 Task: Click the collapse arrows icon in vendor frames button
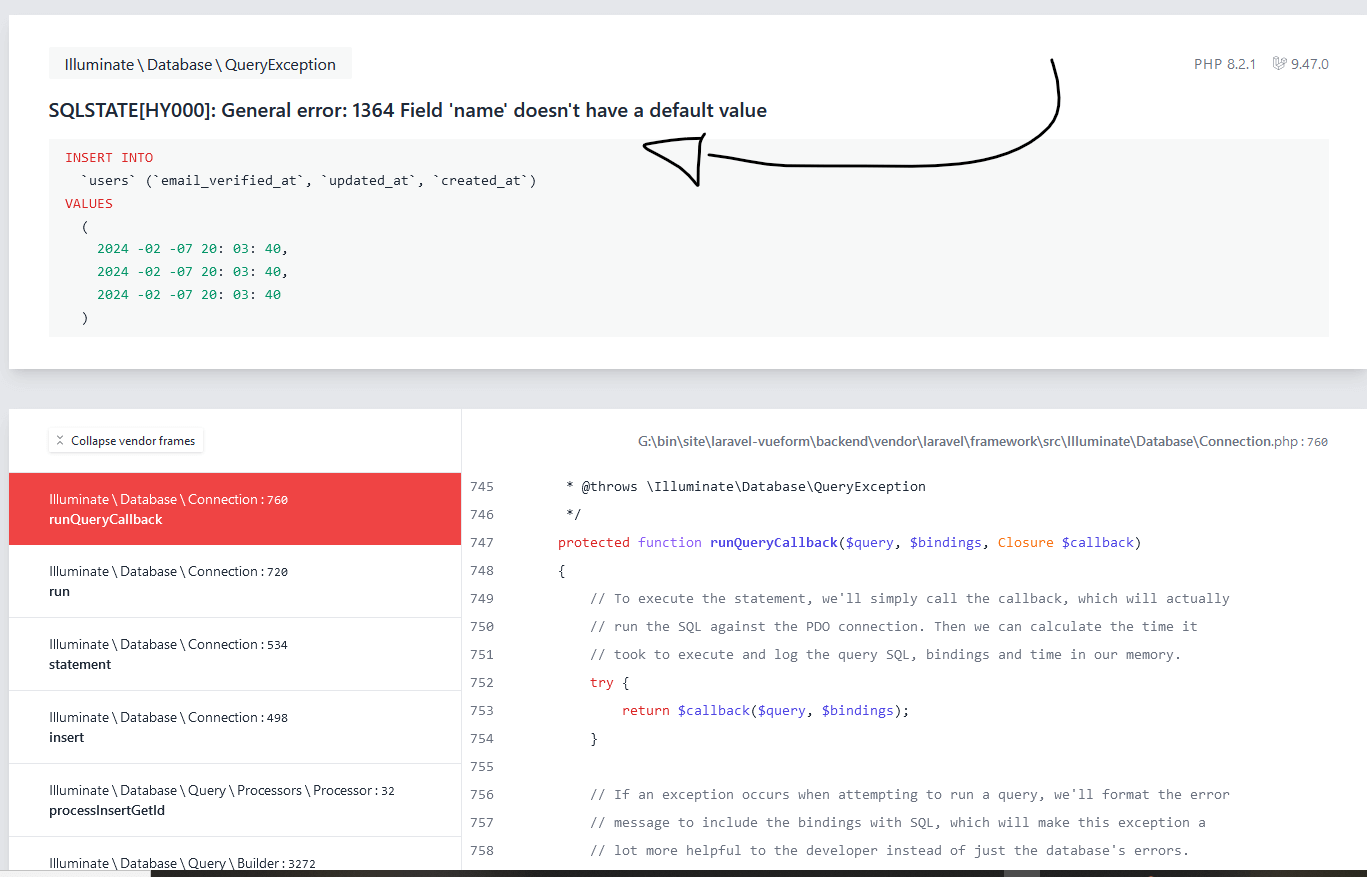[x=60, y=441]
